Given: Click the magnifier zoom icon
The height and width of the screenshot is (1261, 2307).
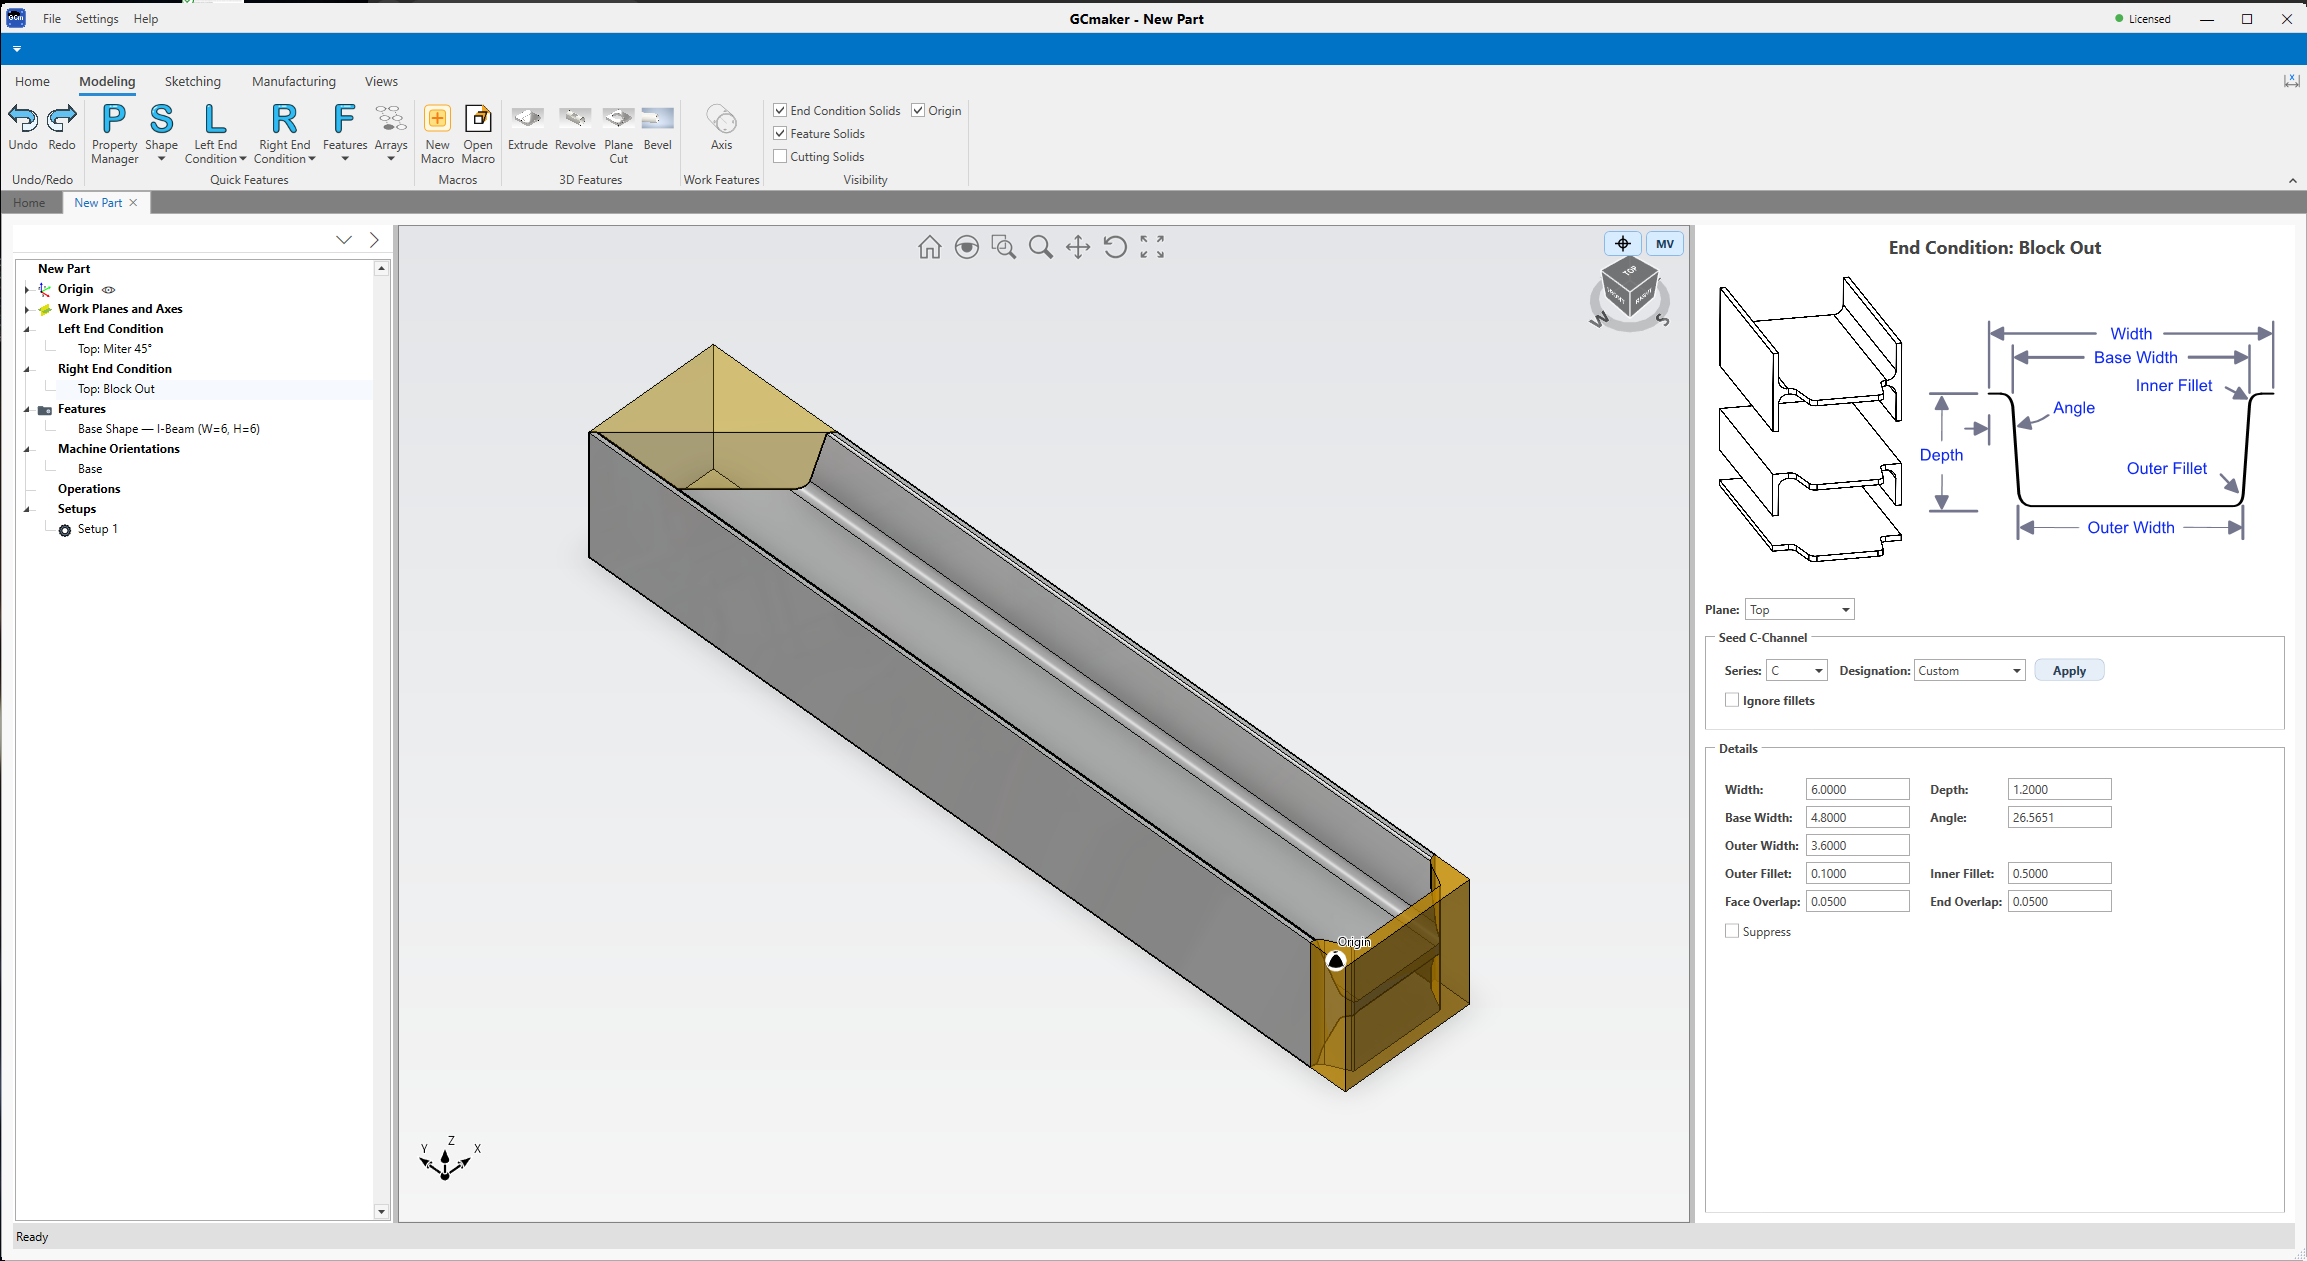Looking at the screenshot, I should [x=1040, y=247].
